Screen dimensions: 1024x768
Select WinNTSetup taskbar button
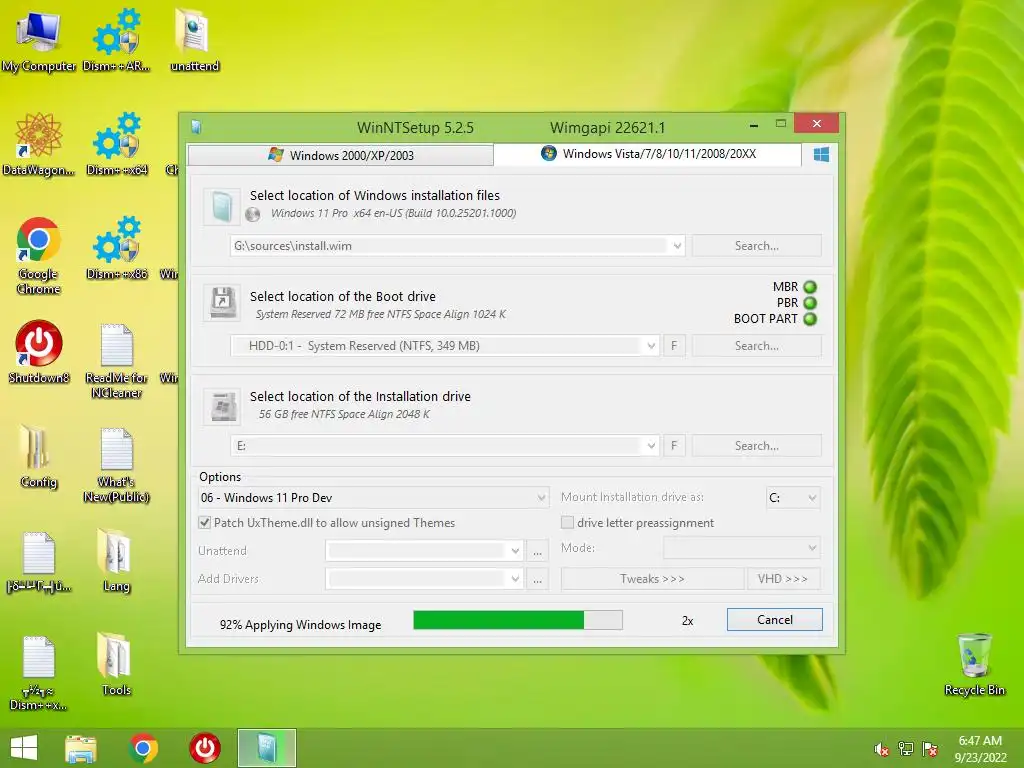pyautogui.click(x=266, y=748)
